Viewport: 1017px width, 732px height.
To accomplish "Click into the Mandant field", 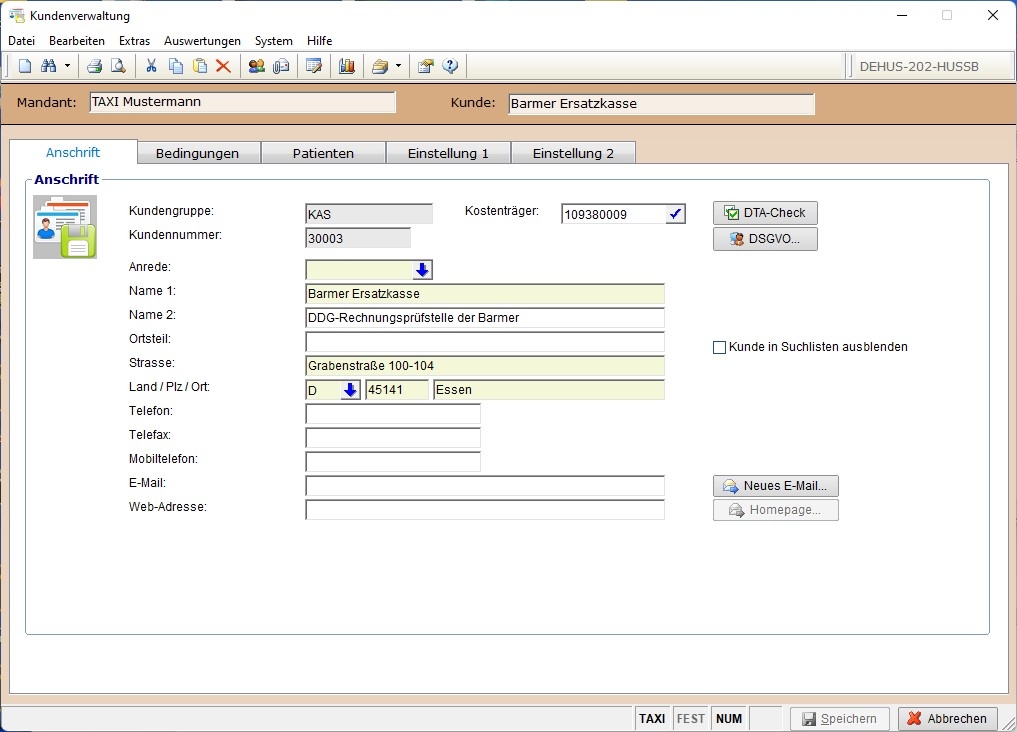I will point(243,102).
